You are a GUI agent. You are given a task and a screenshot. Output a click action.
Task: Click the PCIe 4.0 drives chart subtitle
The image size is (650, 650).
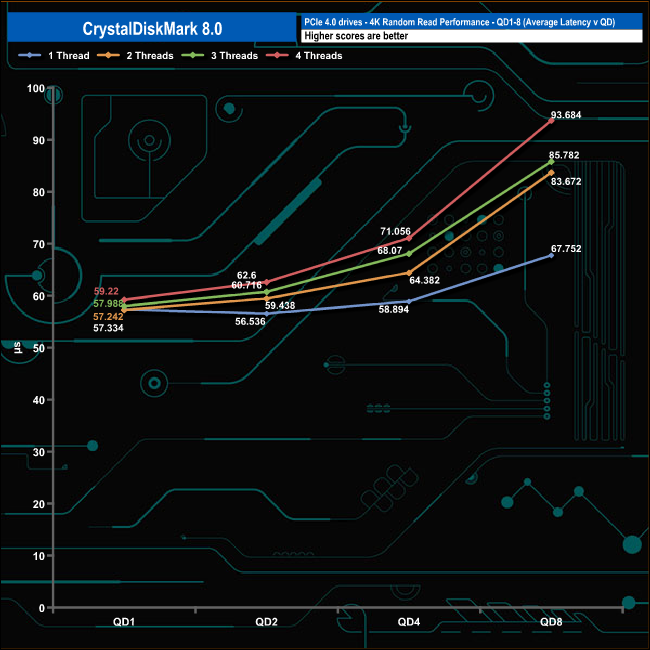click(x=459, y=22)
